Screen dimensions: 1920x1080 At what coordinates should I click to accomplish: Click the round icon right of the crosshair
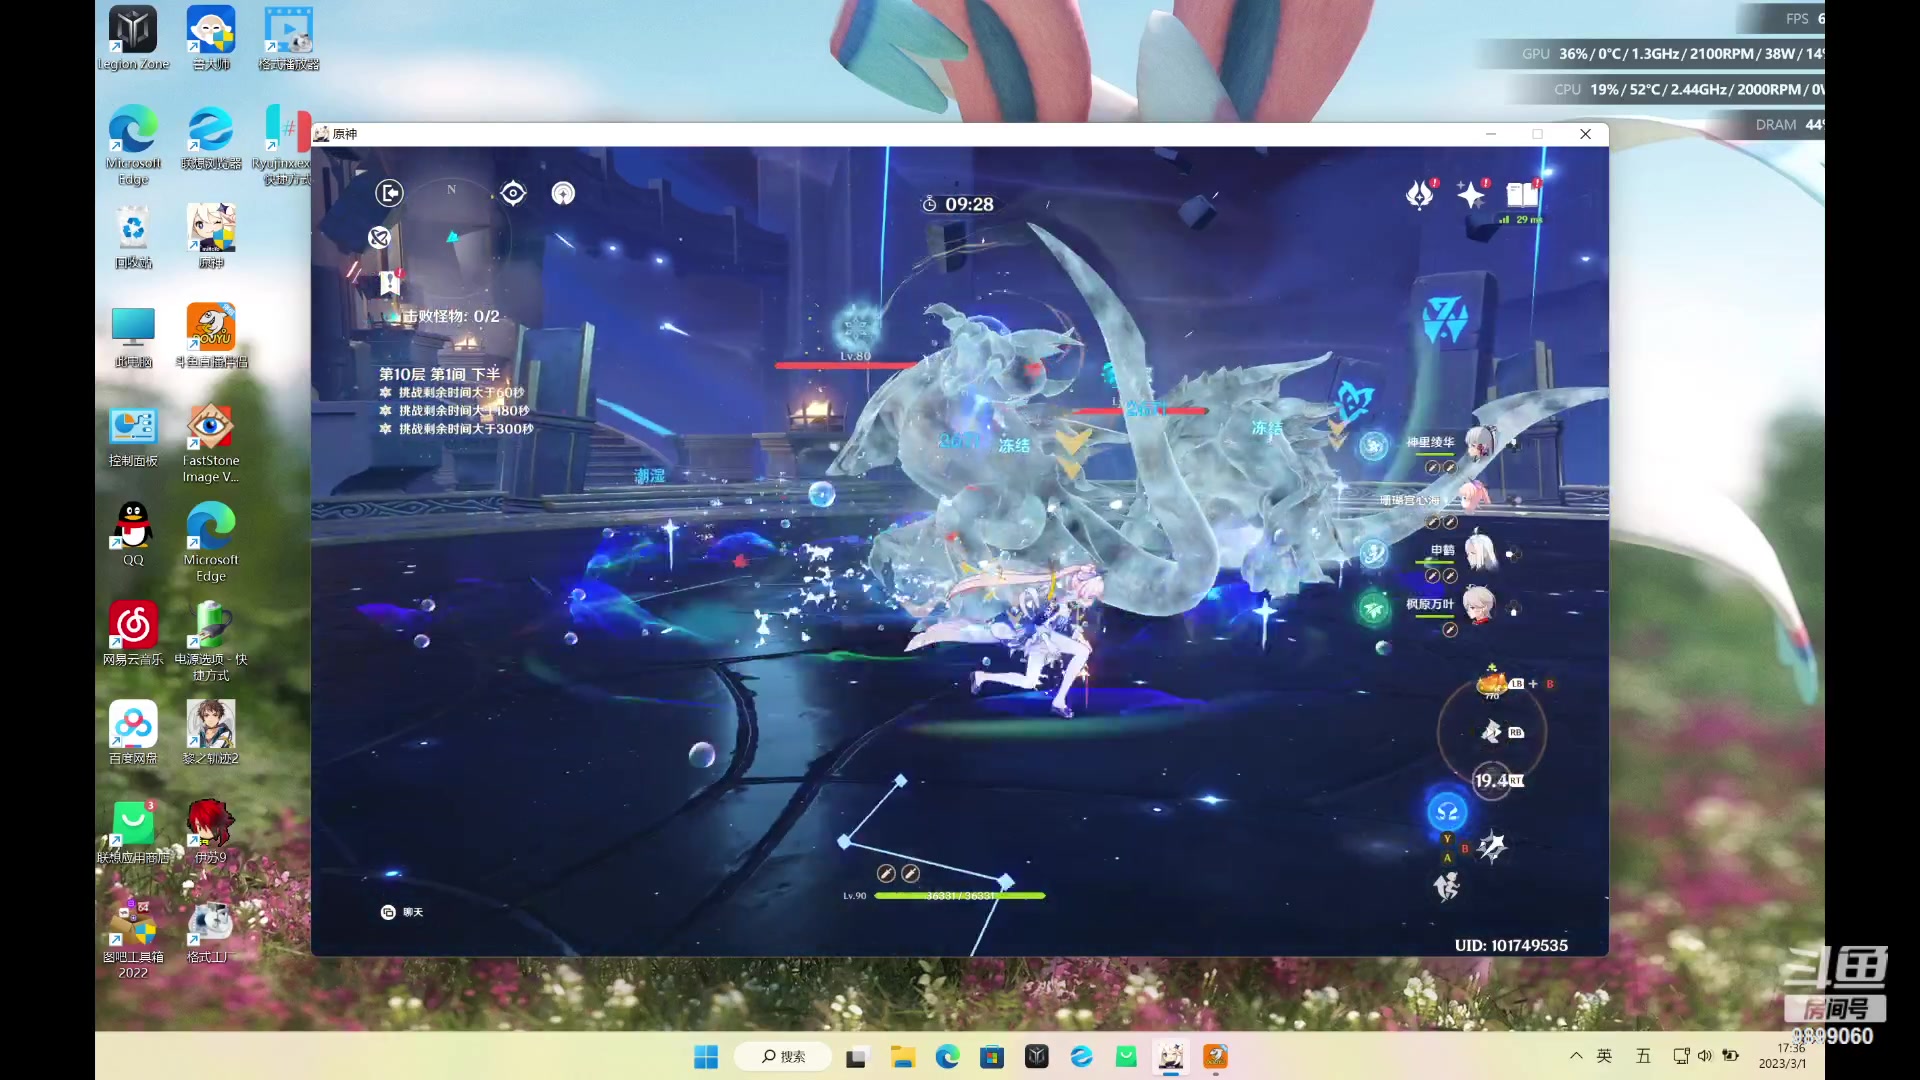pos(563,193)
